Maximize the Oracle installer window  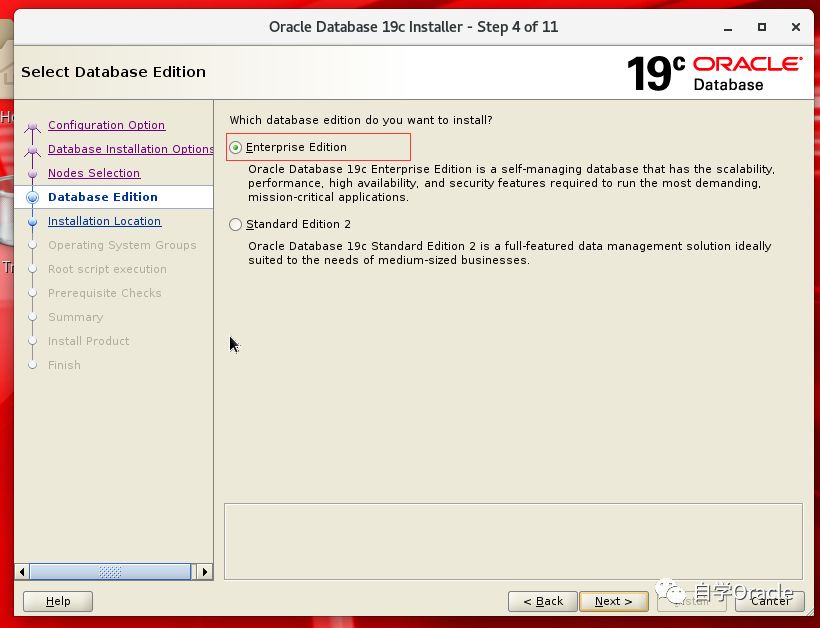(762, 27)
